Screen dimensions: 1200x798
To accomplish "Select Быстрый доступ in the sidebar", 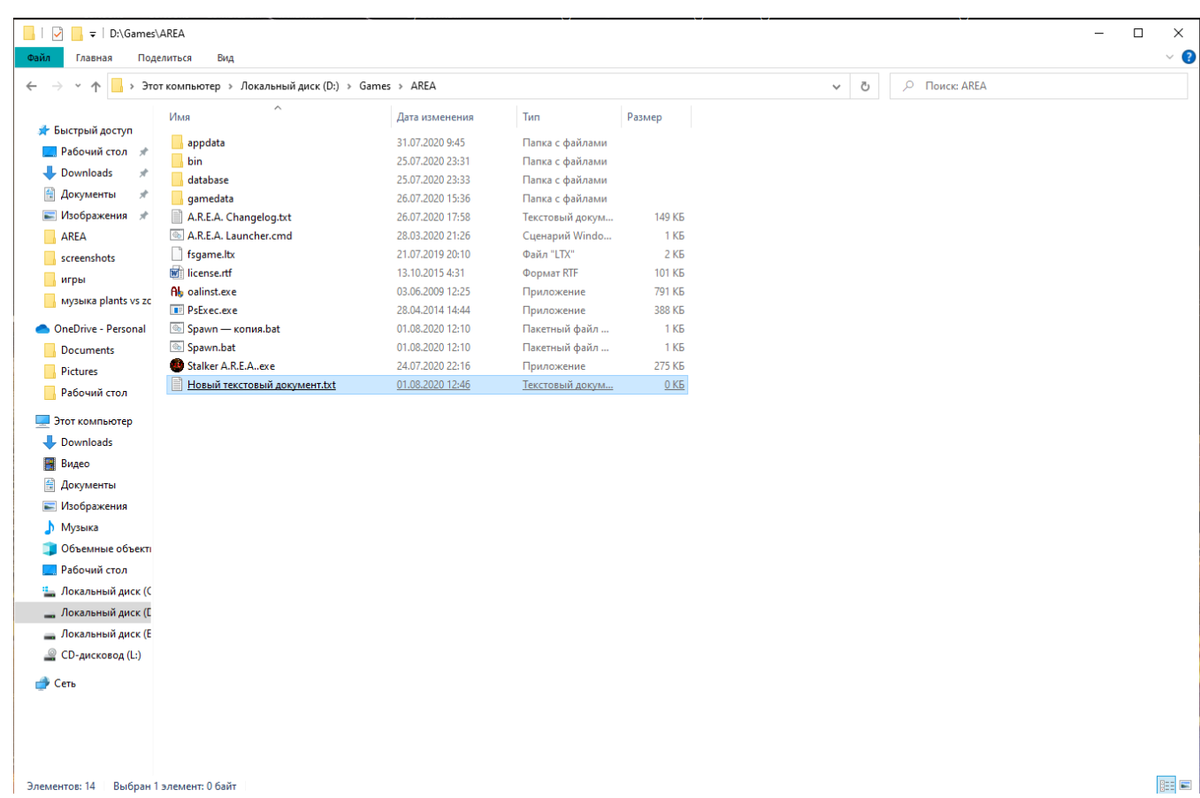I will 92,130.
